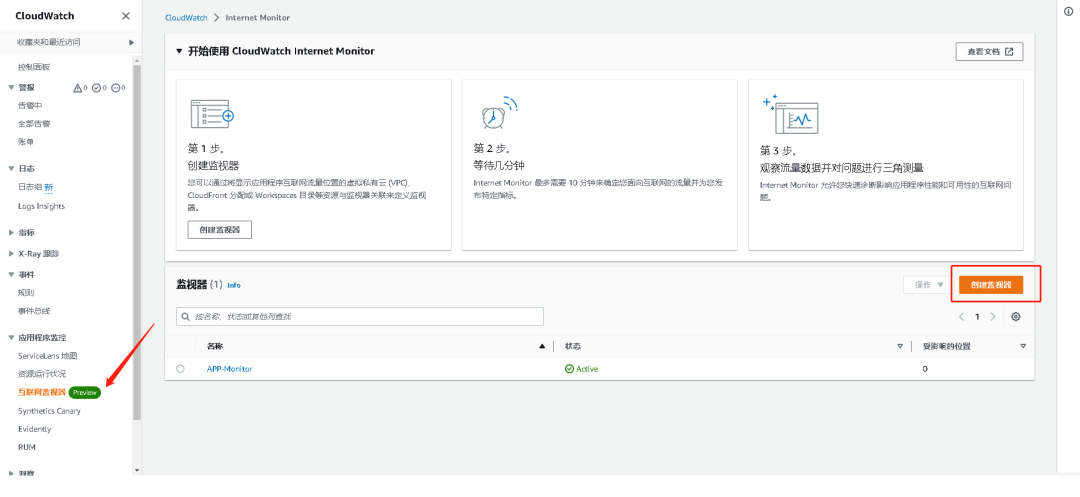Select the APP-Monitor radio button
The height and width of the screenshot is (497, 1080).
180,369
